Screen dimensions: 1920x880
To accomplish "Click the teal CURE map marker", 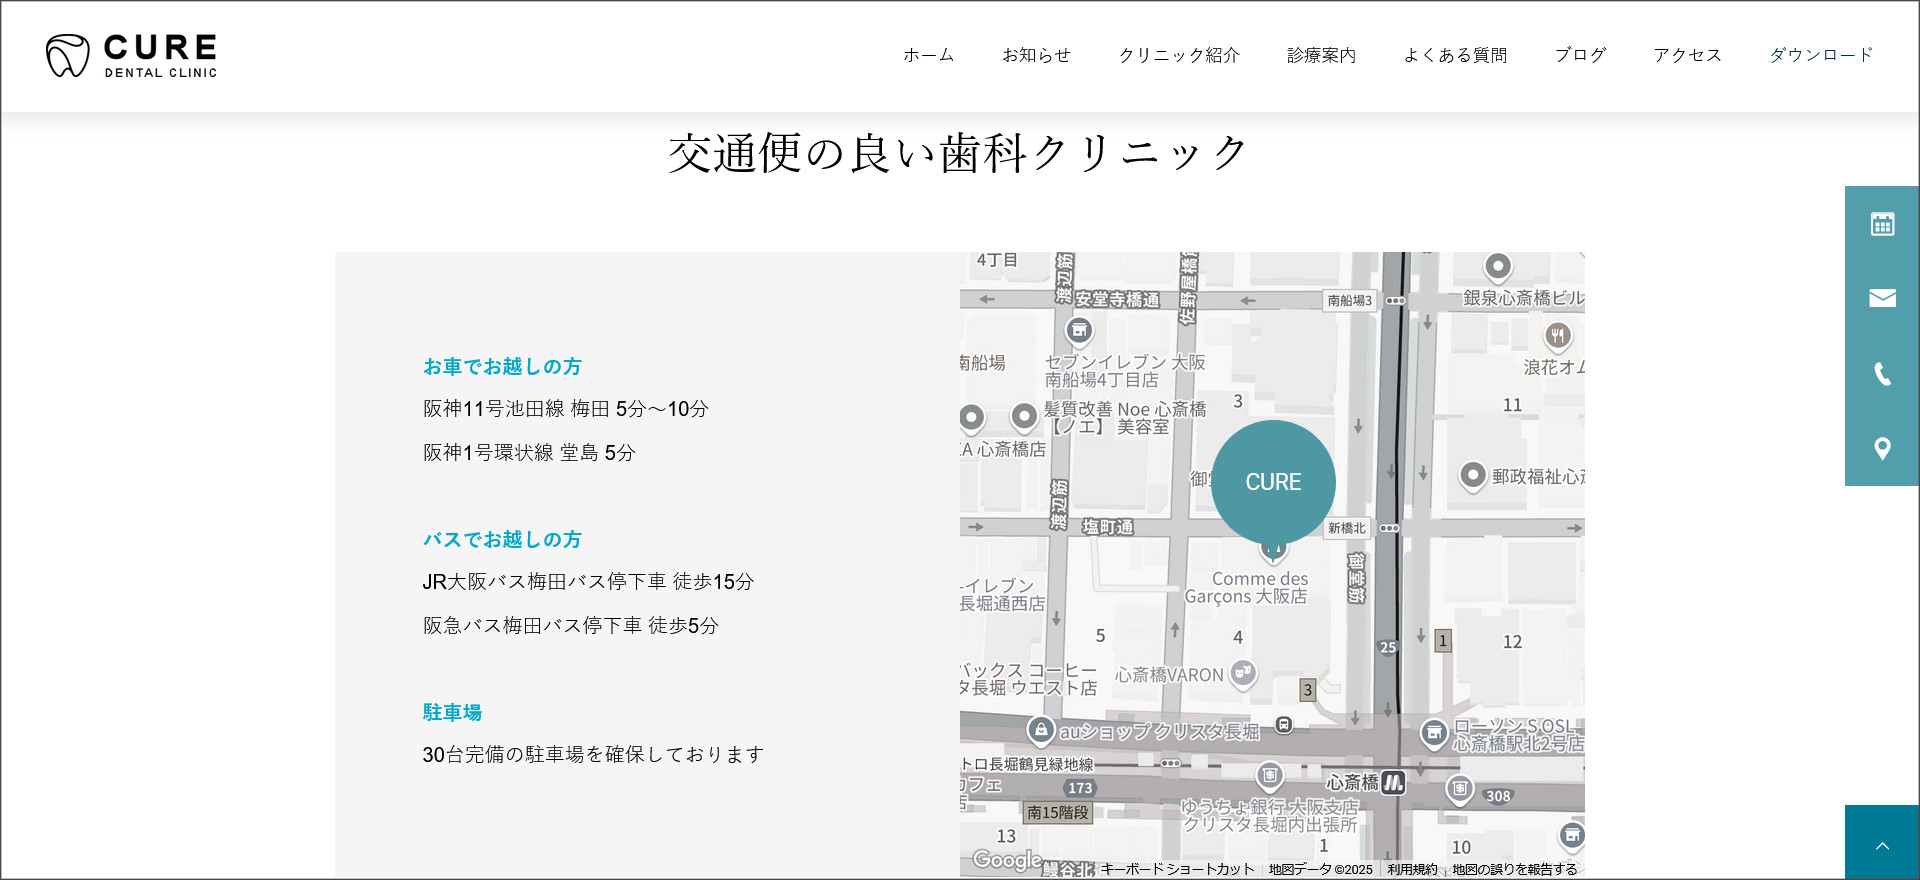I will 1273,482.
